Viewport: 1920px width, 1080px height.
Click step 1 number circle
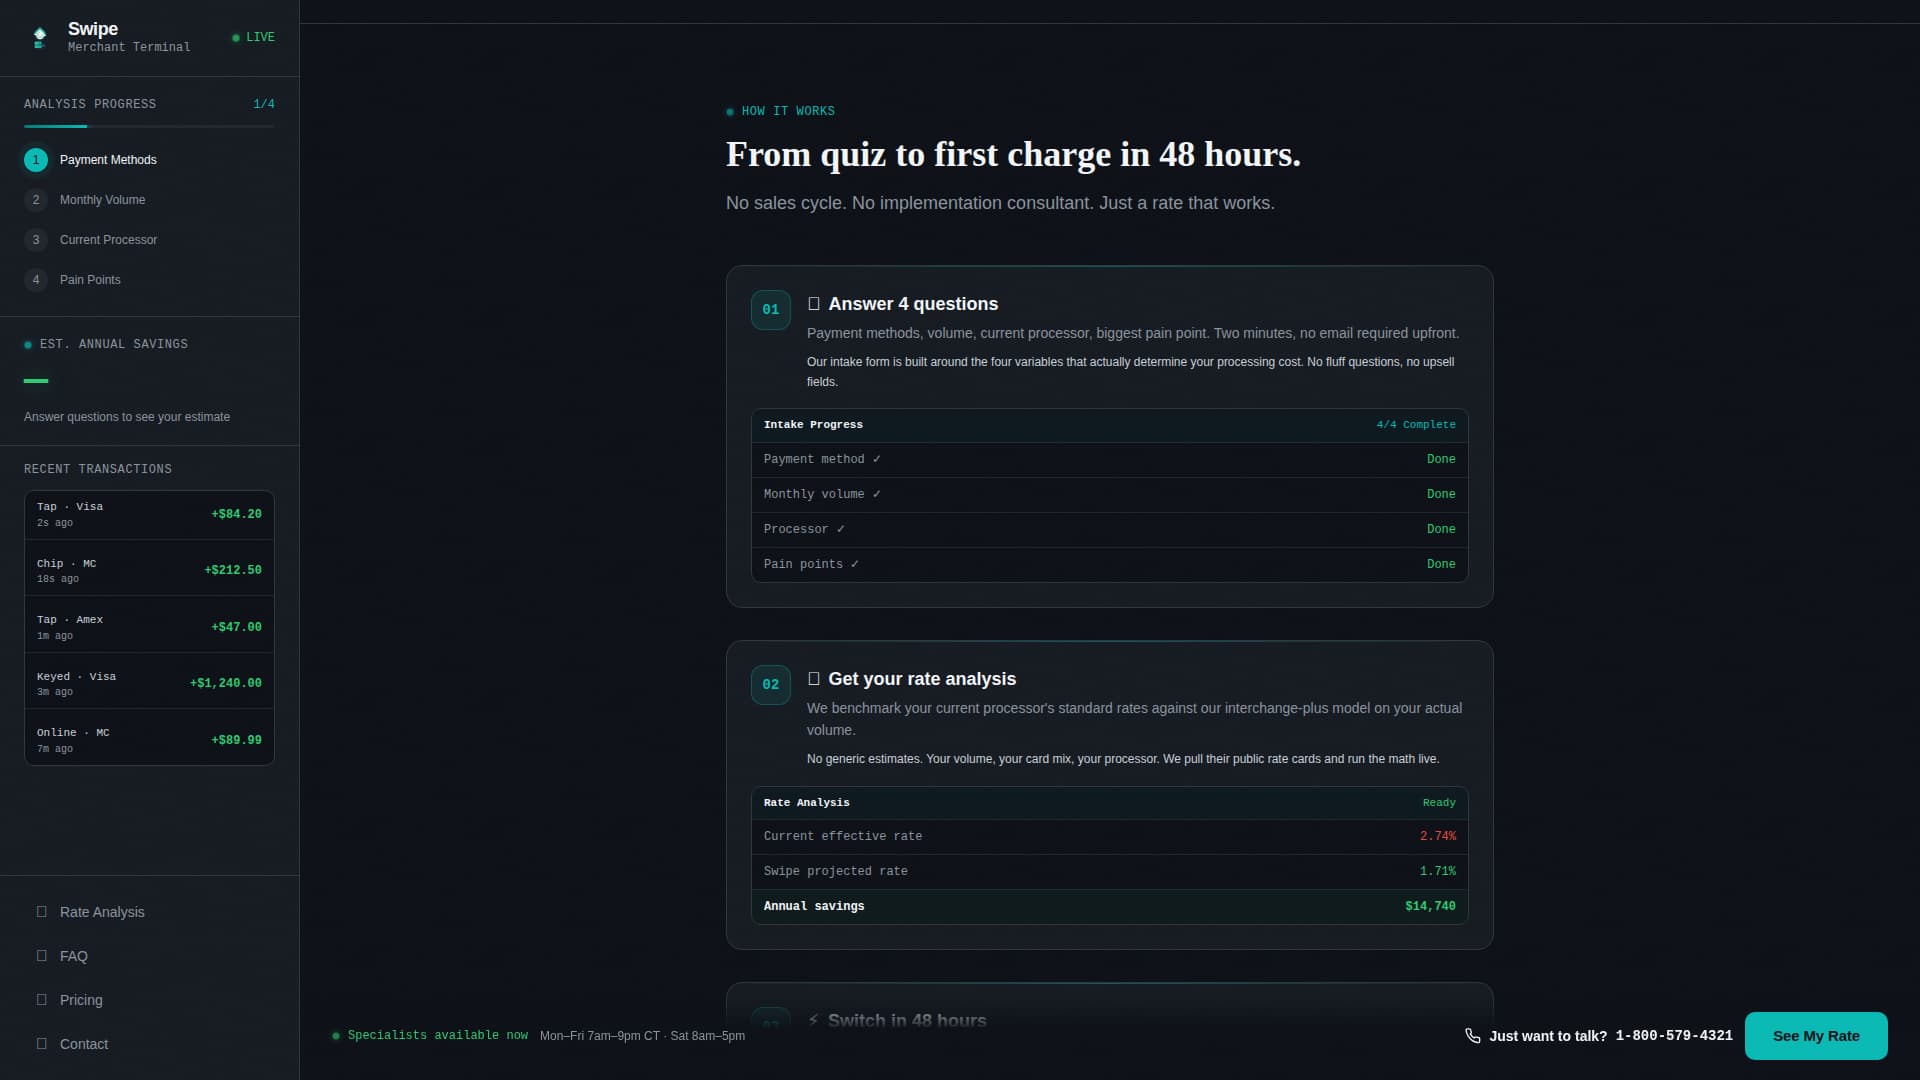point(36,160)
